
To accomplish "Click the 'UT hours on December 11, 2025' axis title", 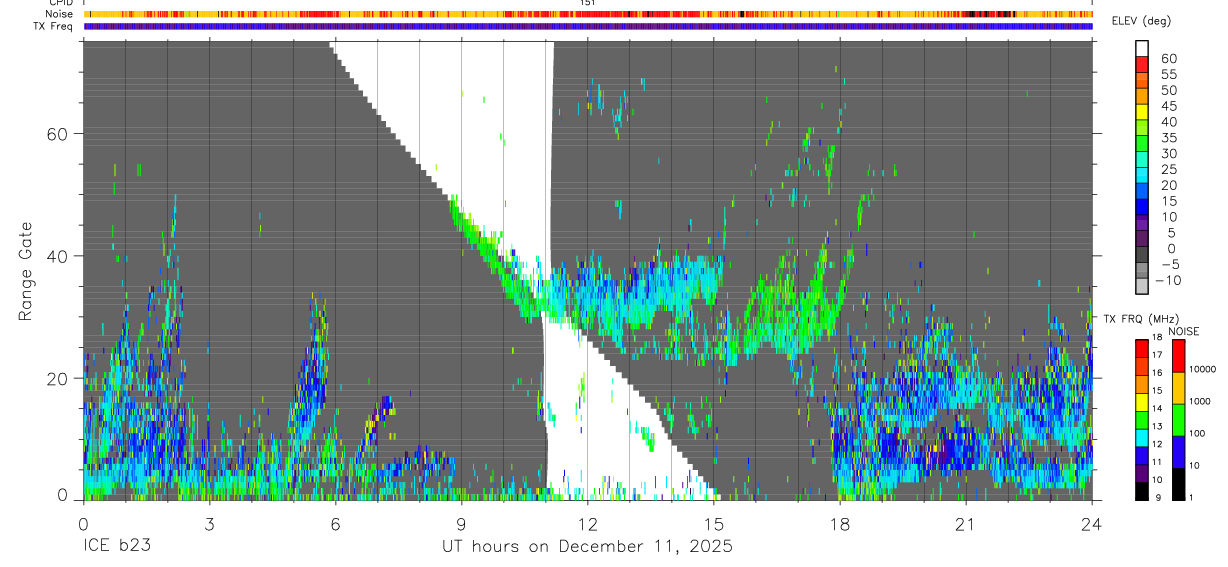I will [x=588, y=547].
